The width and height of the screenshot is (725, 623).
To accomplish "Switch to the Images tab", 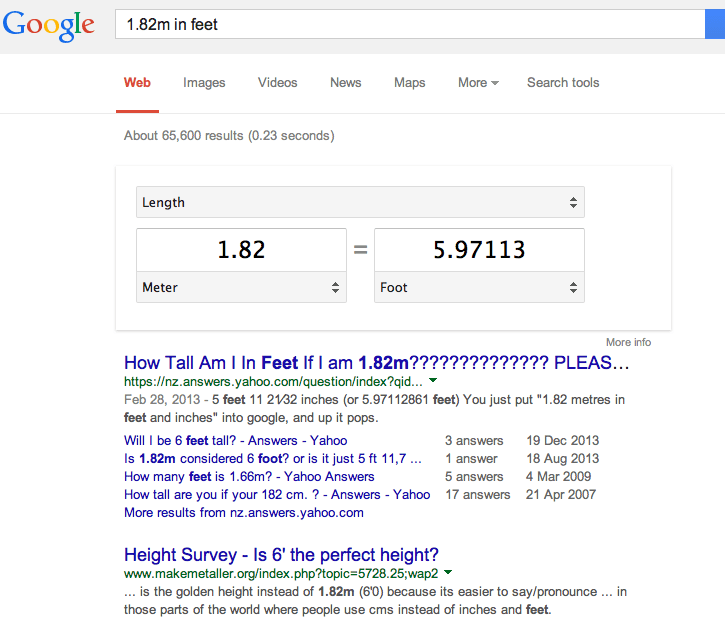I will coord(204,83).
